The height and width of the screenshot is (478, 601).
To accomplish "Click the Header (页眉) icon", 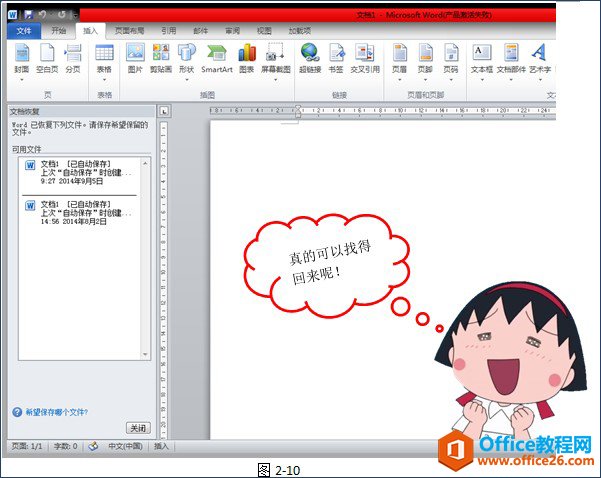I will [x=399, y=53].
